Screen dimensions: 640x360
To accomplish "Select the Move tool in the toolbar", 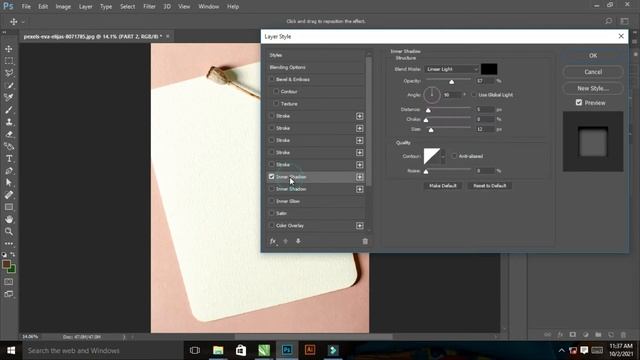I will coord(9,49).
